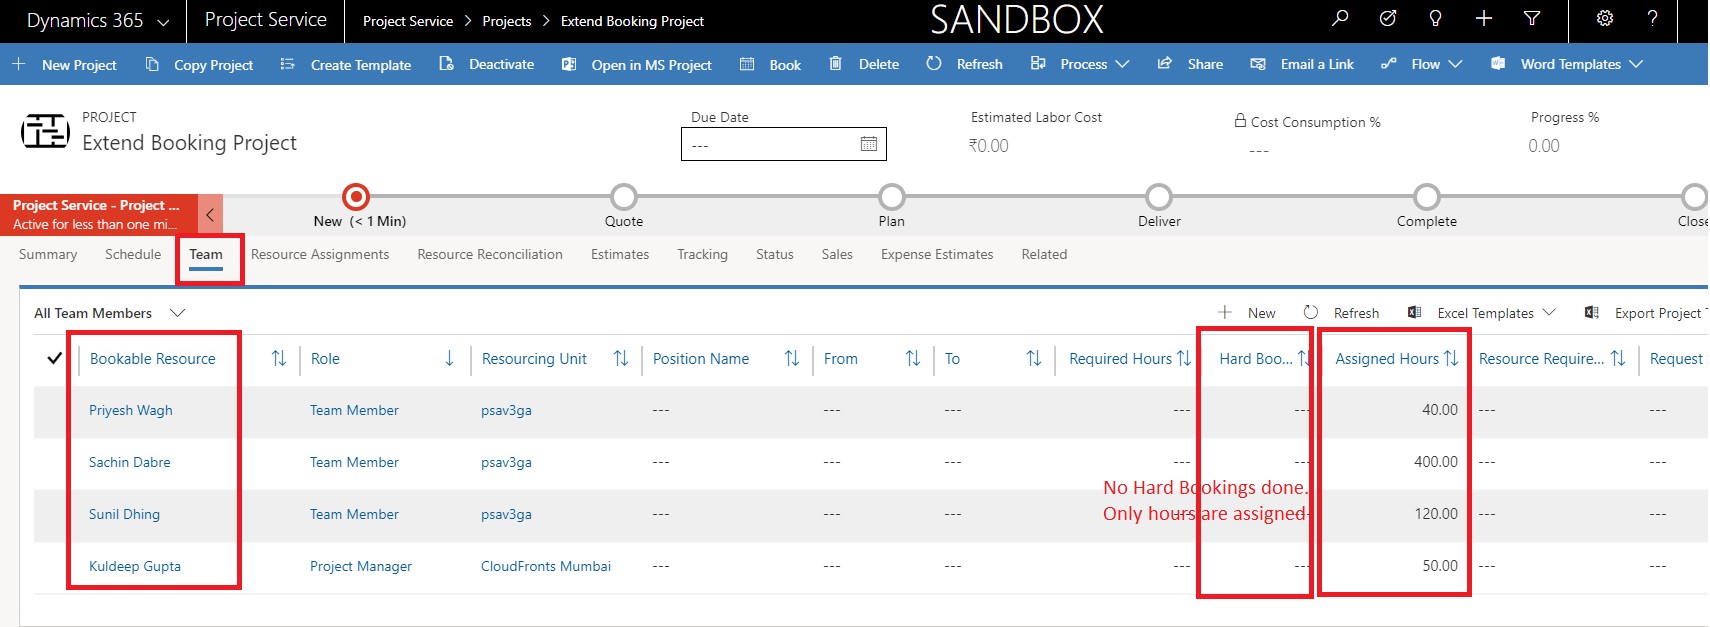Click the Book command
The height and width of the screenshot is (627, 1710).
[771, 64]
